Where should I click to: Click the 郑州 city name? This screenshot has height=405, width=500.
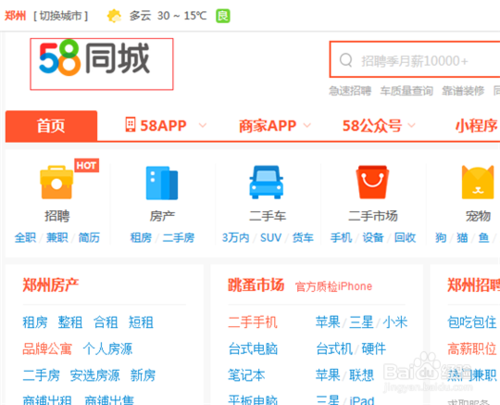[15, 16]
